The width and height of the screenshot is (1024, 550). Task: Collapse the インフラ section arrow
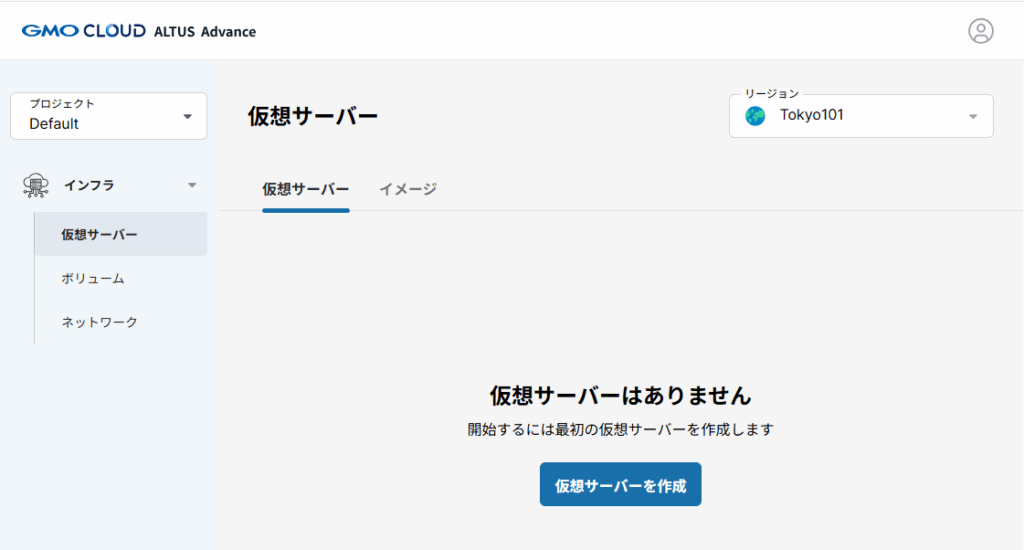(192, 185)
